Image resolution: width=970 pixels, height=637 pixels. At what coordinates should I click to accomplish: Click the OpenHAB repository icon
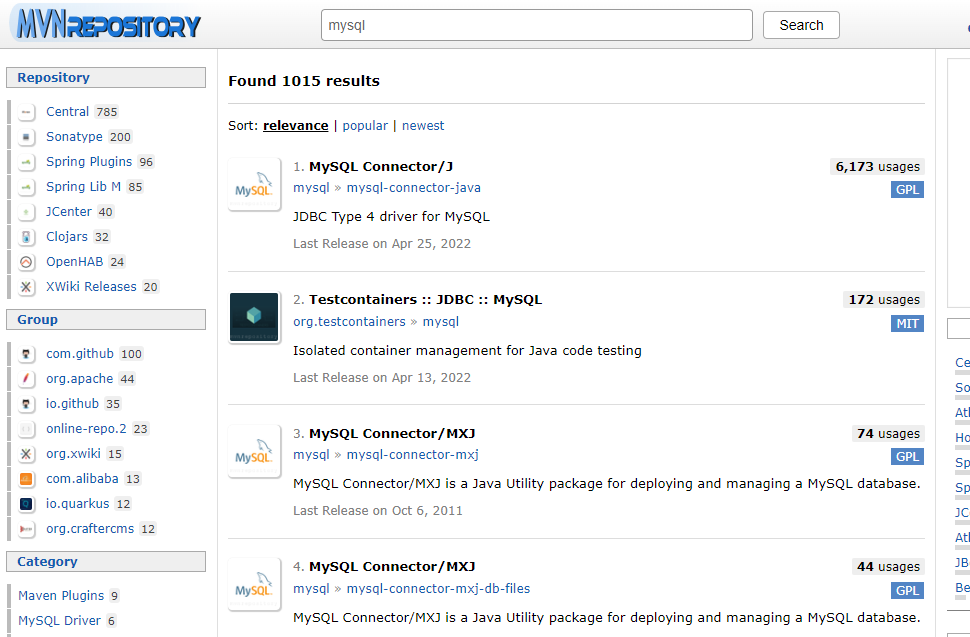[26, 262]
